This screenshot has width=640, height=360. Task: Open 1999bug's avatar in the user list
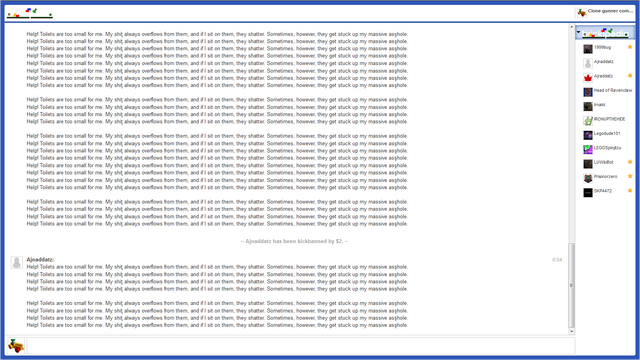tap(588, 49)
